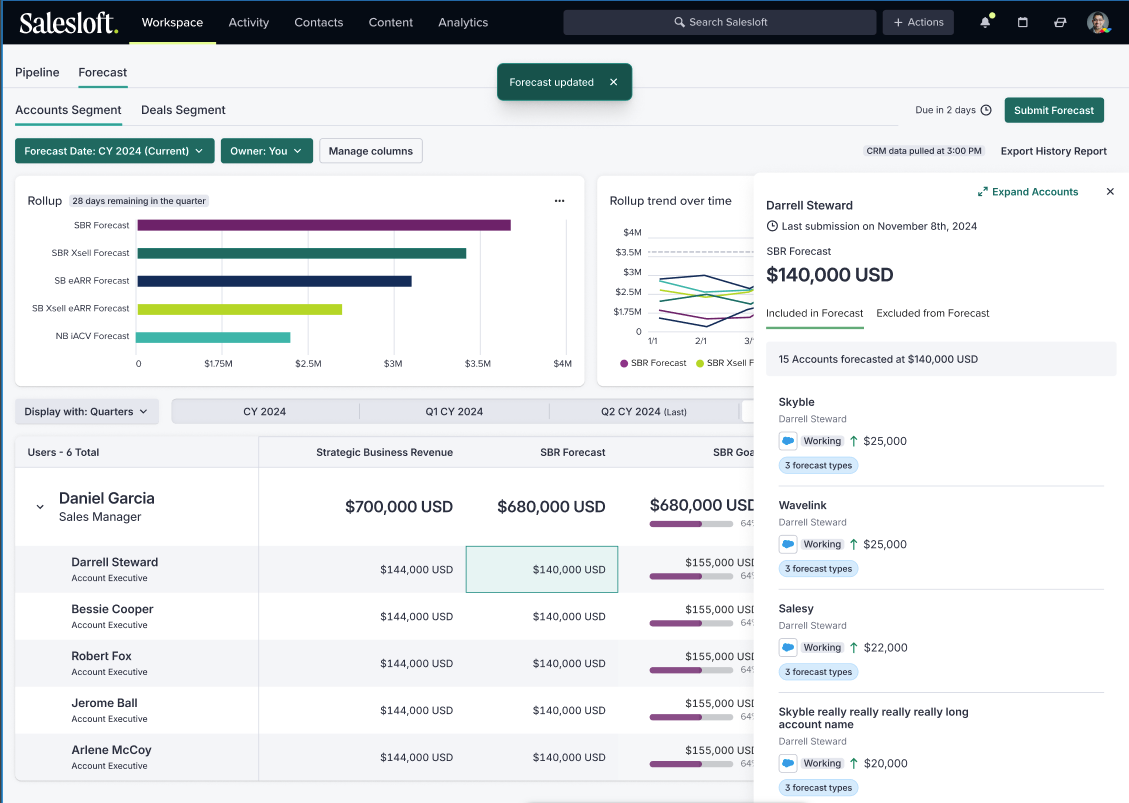Select the Forecast tab
The image size is (1129, 803).
click(102, 72)
